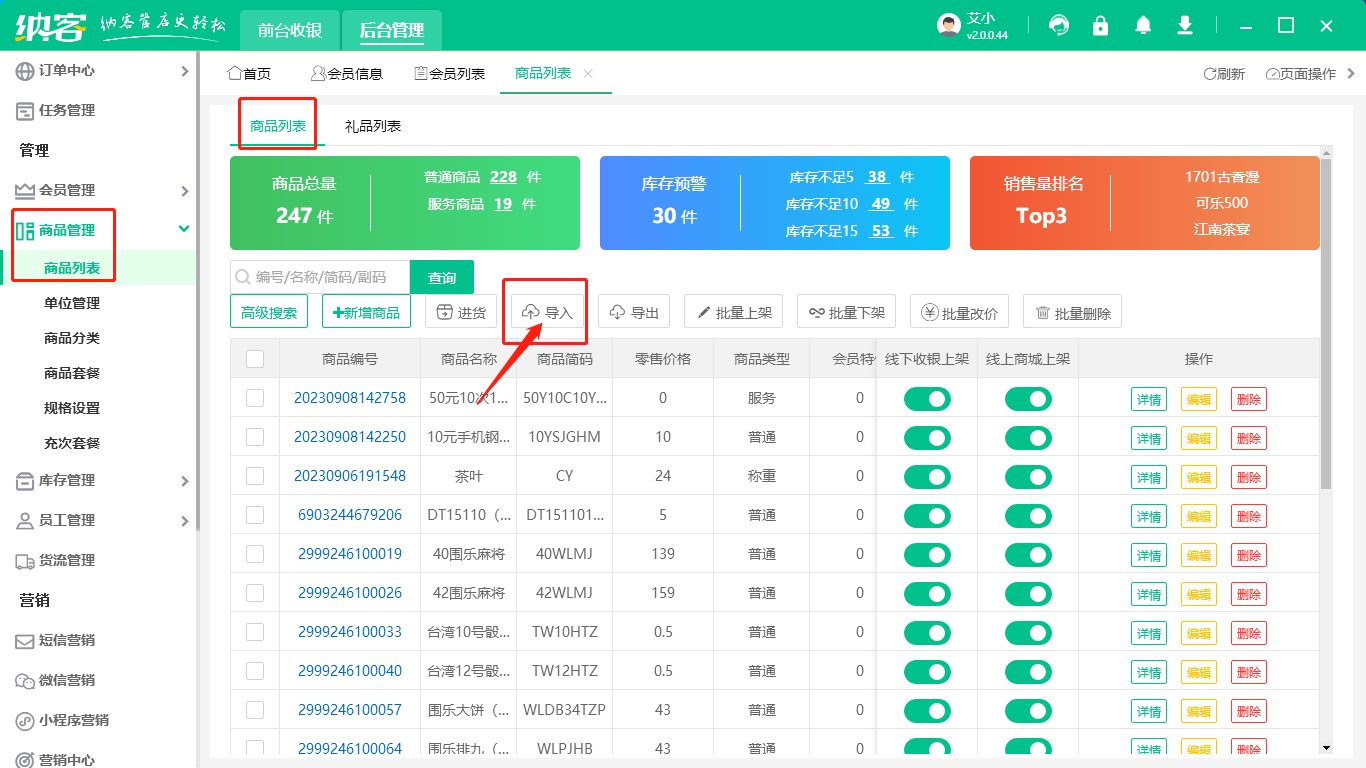This screenshot has width=1366, height=768.
Task: Select the 批量改价 bulk price change tool
Action: click(x=959, y=311)
